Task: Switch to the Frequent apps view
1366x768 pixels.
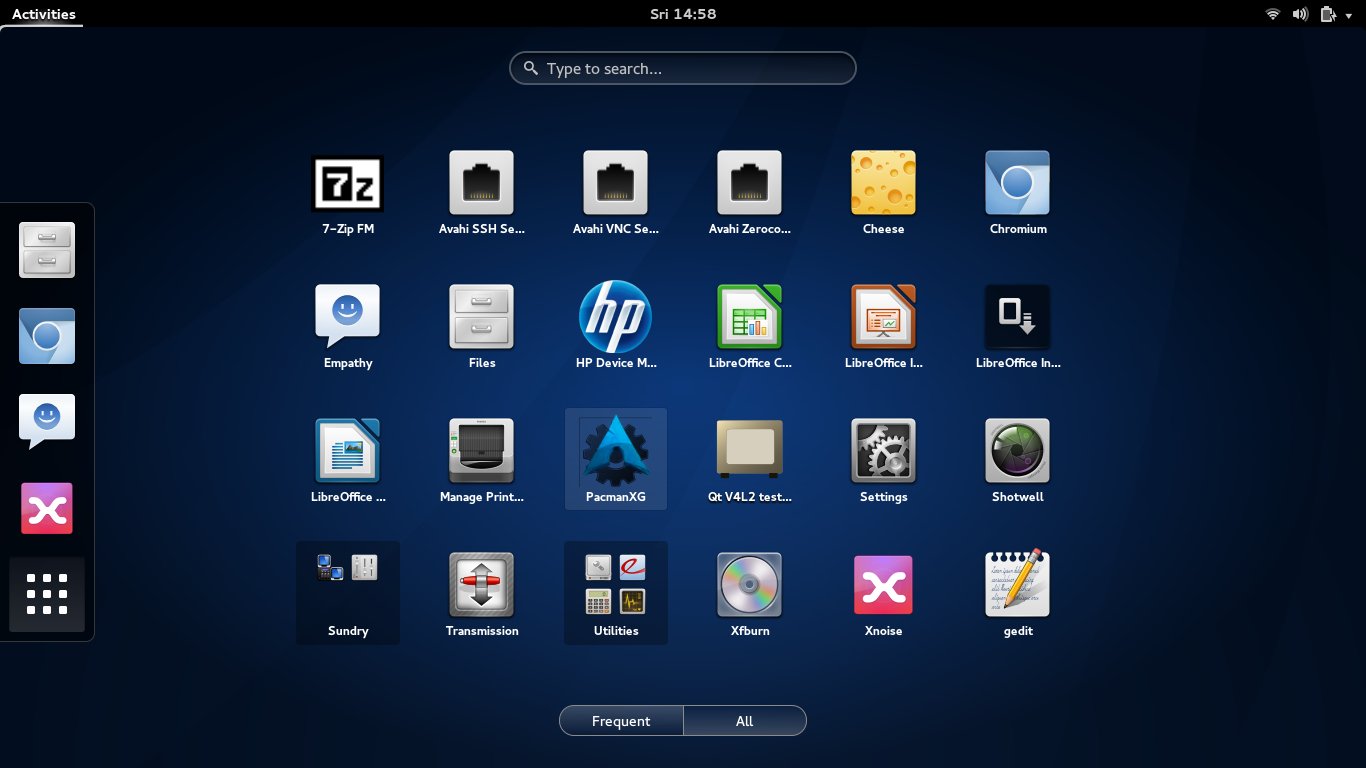Action: point(621,721)
